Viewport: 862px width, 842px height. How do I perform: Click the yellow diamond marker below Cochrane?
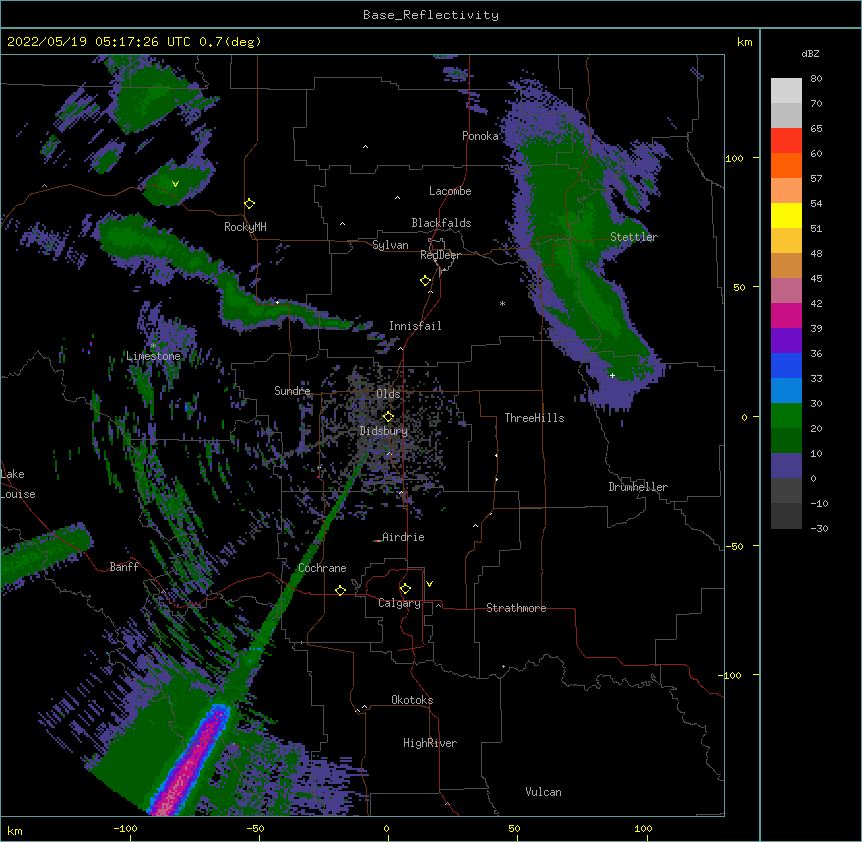[340, 590]
